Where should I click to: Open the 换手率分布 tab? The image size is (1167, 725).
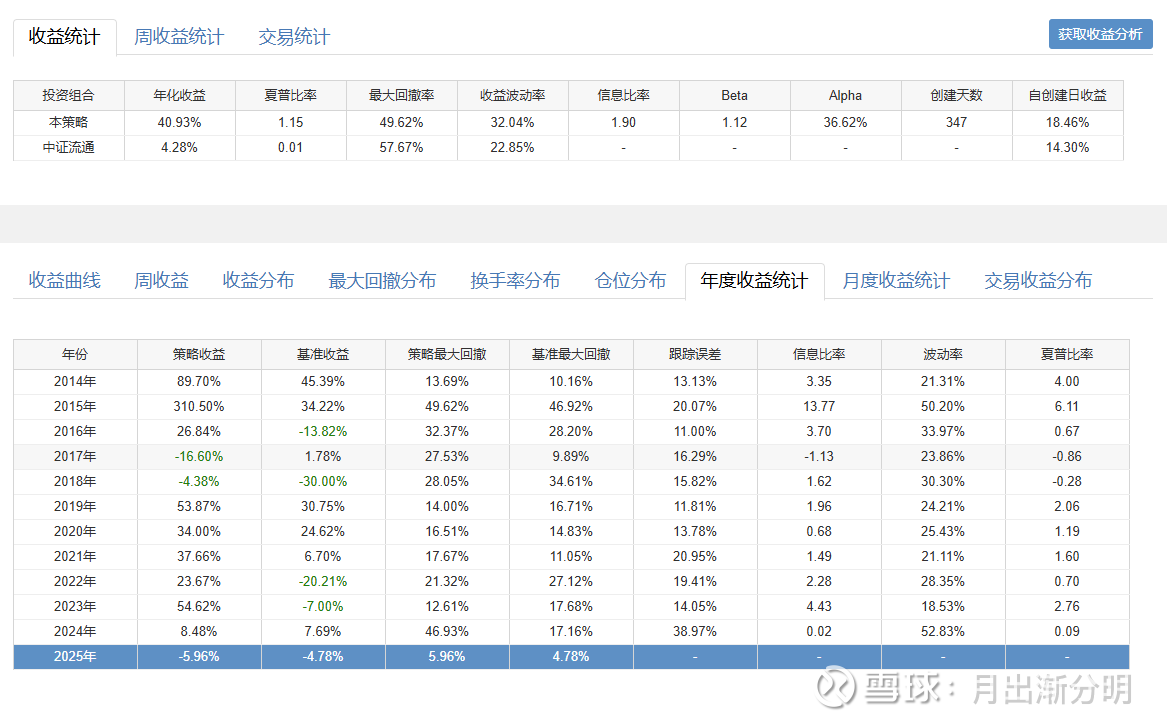coord(515,281)
